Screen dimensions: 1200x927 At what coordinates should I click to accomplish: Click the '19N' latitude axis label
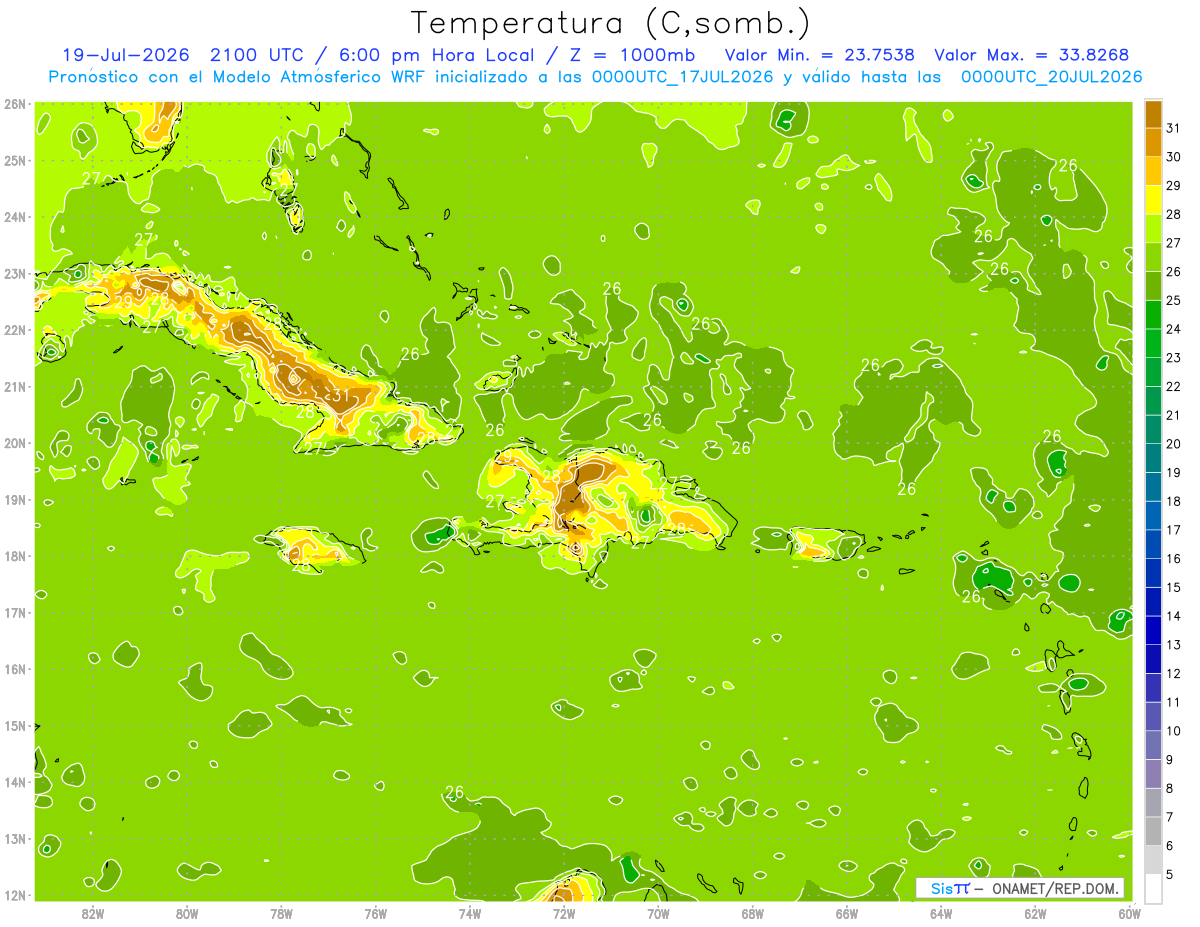click(15, 500)
